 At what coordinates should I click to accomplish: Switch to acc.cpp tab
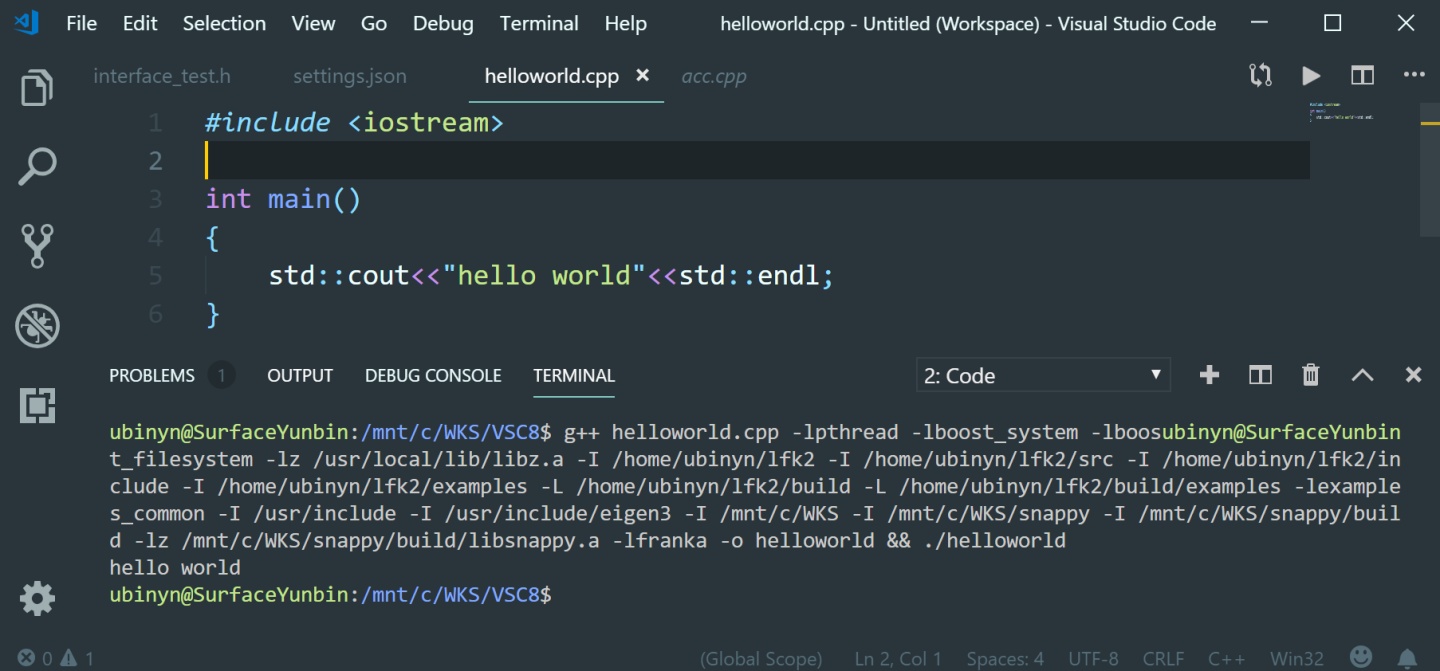tap(714, 76)
